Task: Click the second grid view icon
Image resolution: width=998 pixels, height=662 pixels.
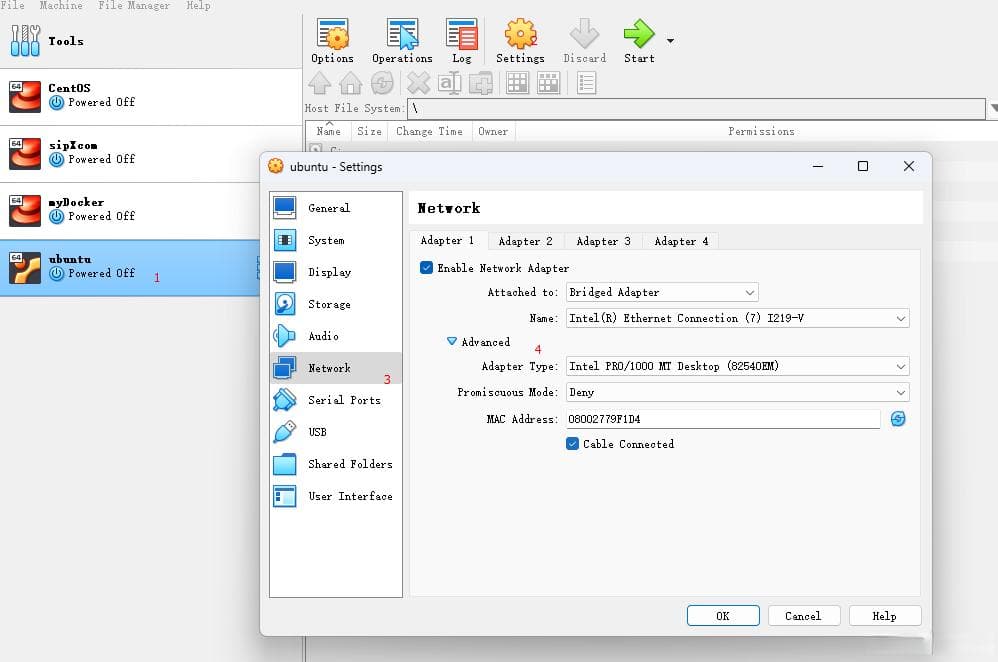Action: click(548, 83)
